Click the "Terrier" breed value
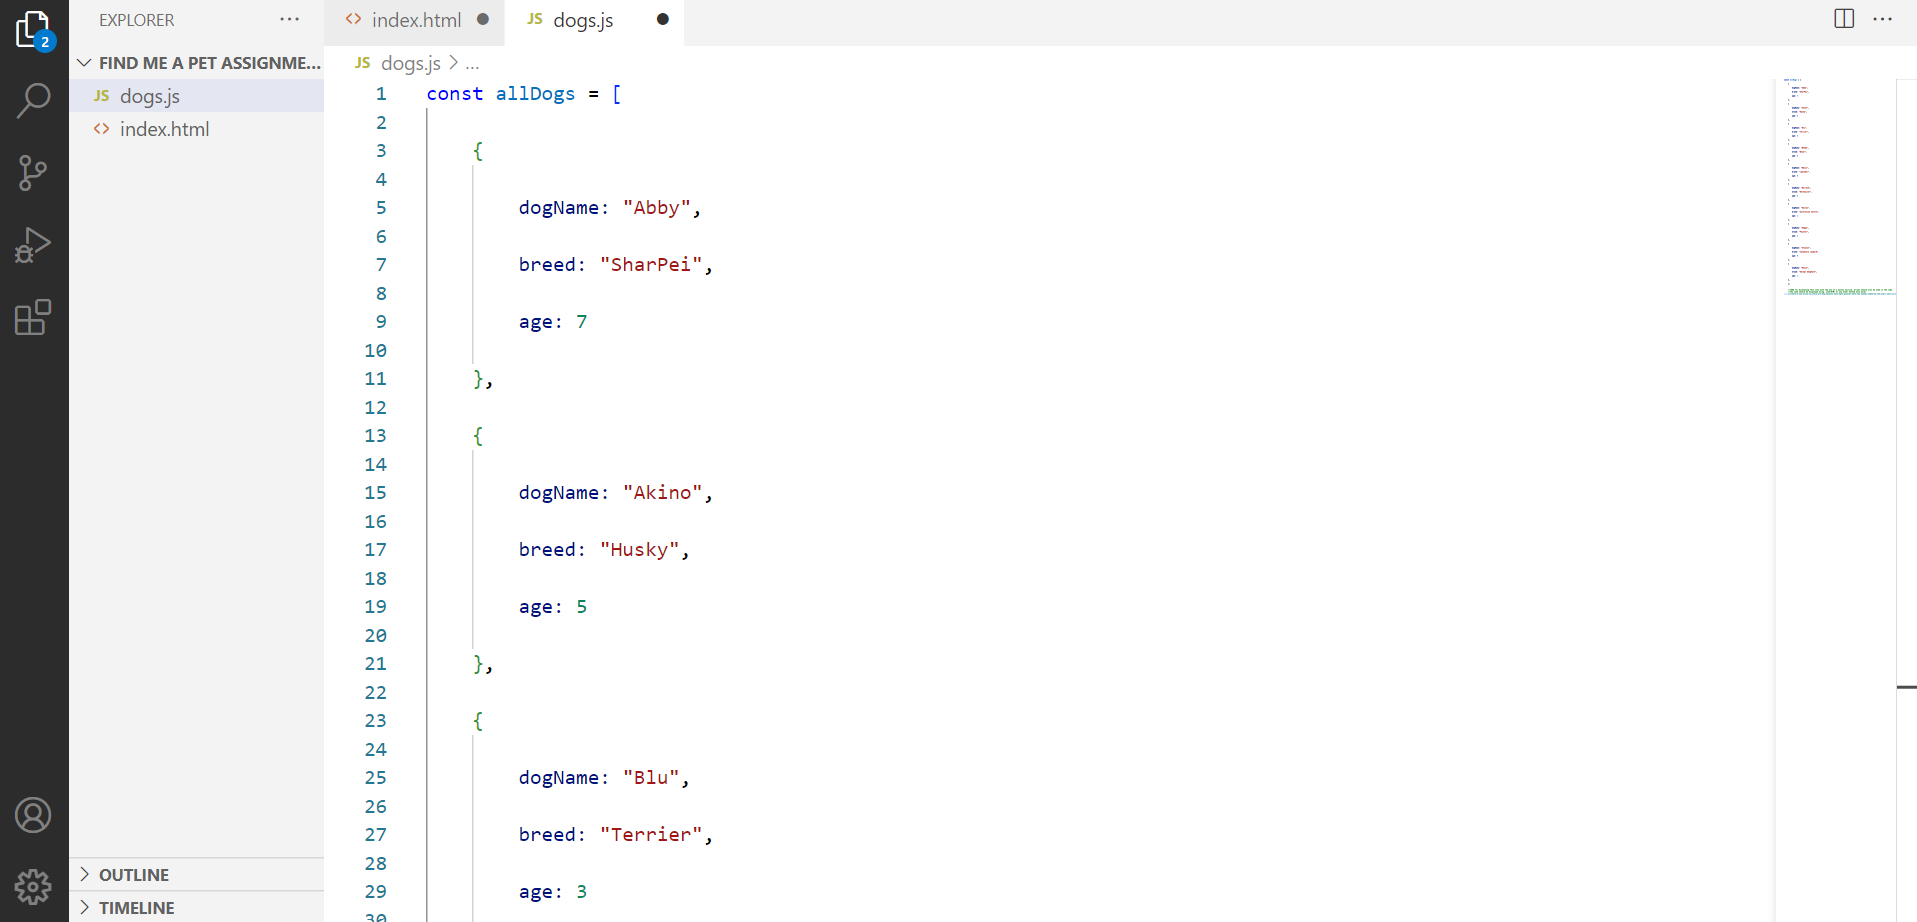Image resolution: width=1917 pixels, height=922 pixels. (x=651, y=835)
